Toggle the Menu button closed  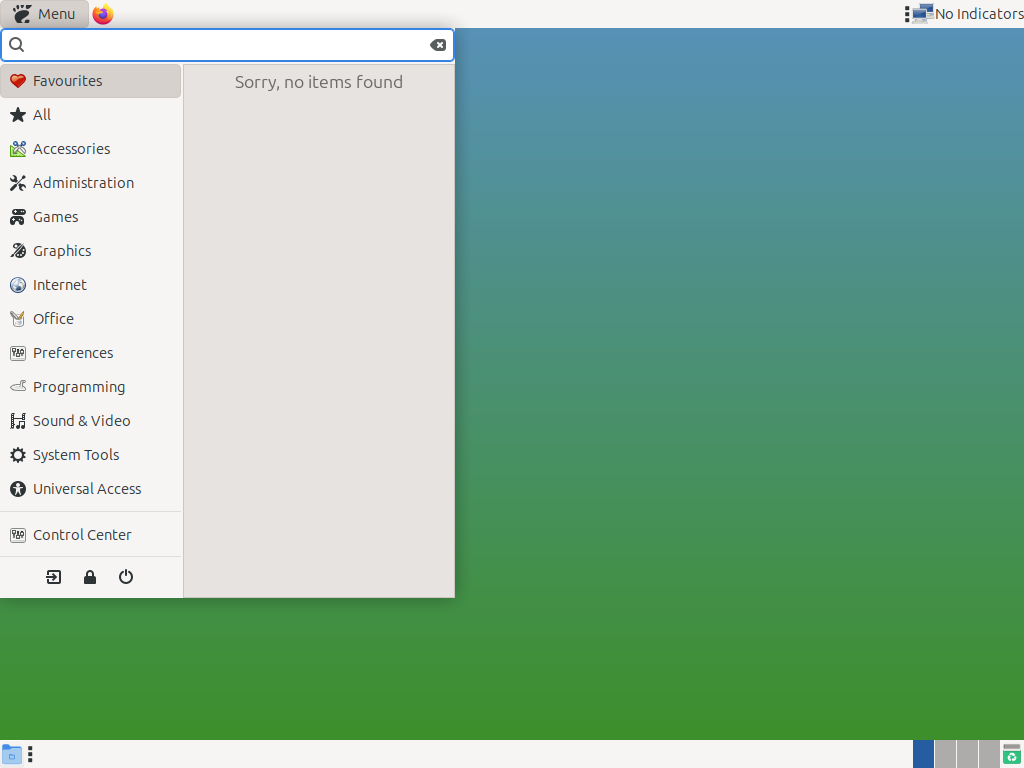[x=45, y=14]
